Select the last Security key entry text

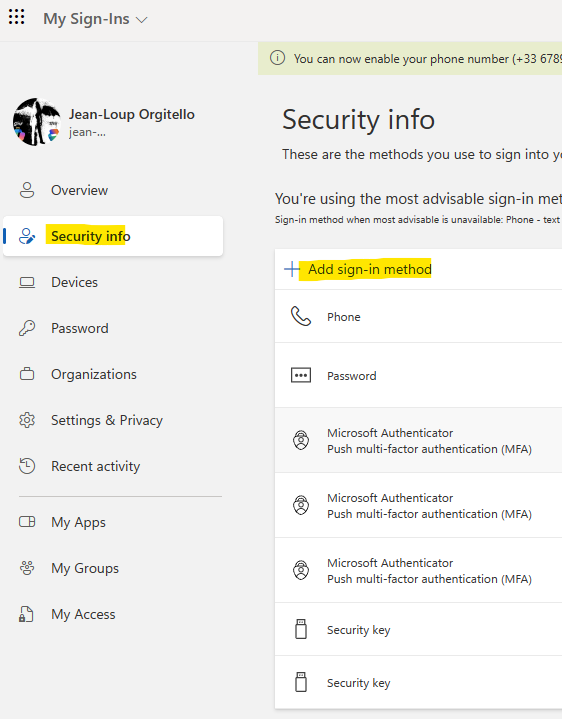(358, 683)
